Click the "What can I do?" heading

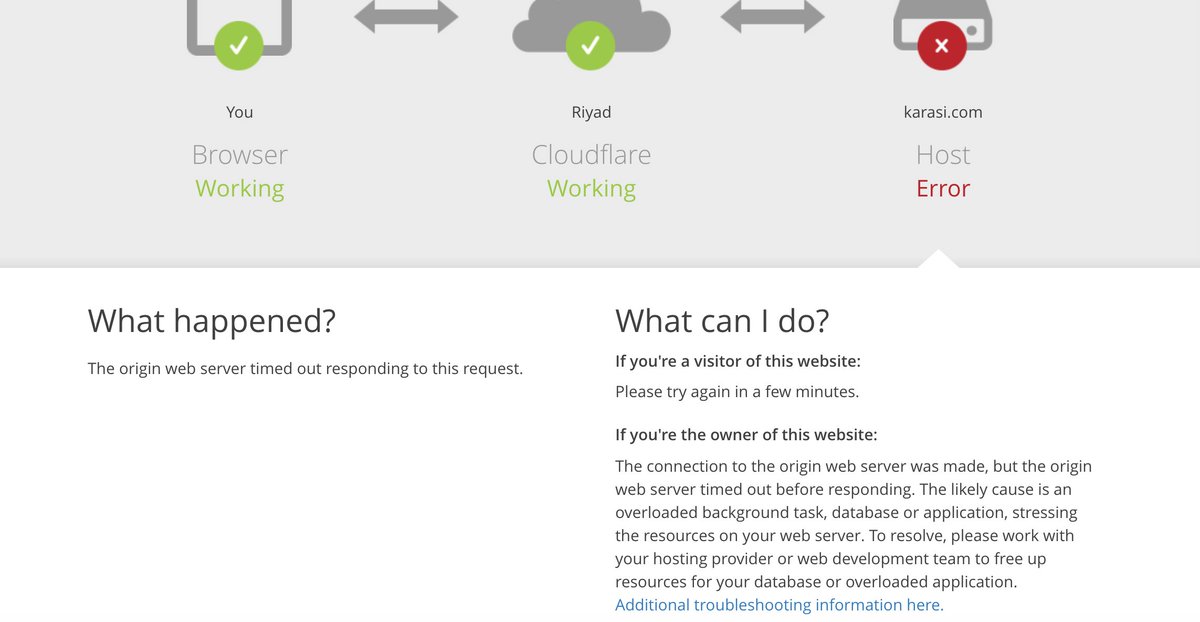tap(722, 321)
